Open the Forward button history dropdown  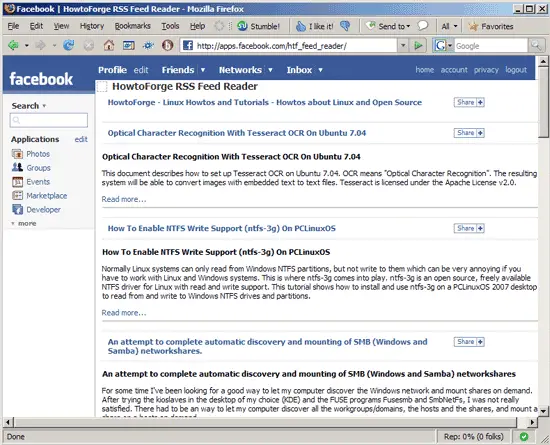(x=54, y=46)
